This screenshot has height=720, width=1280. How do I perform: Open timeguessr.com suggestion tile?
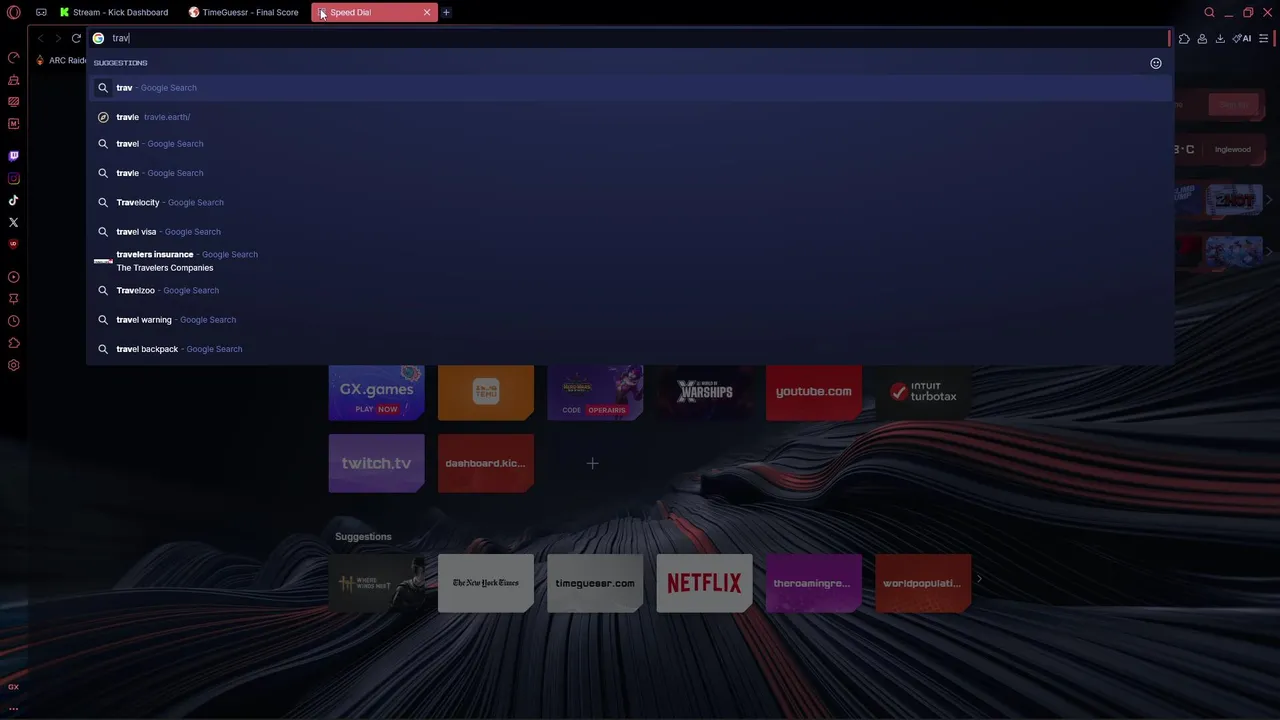click(595, 583)
